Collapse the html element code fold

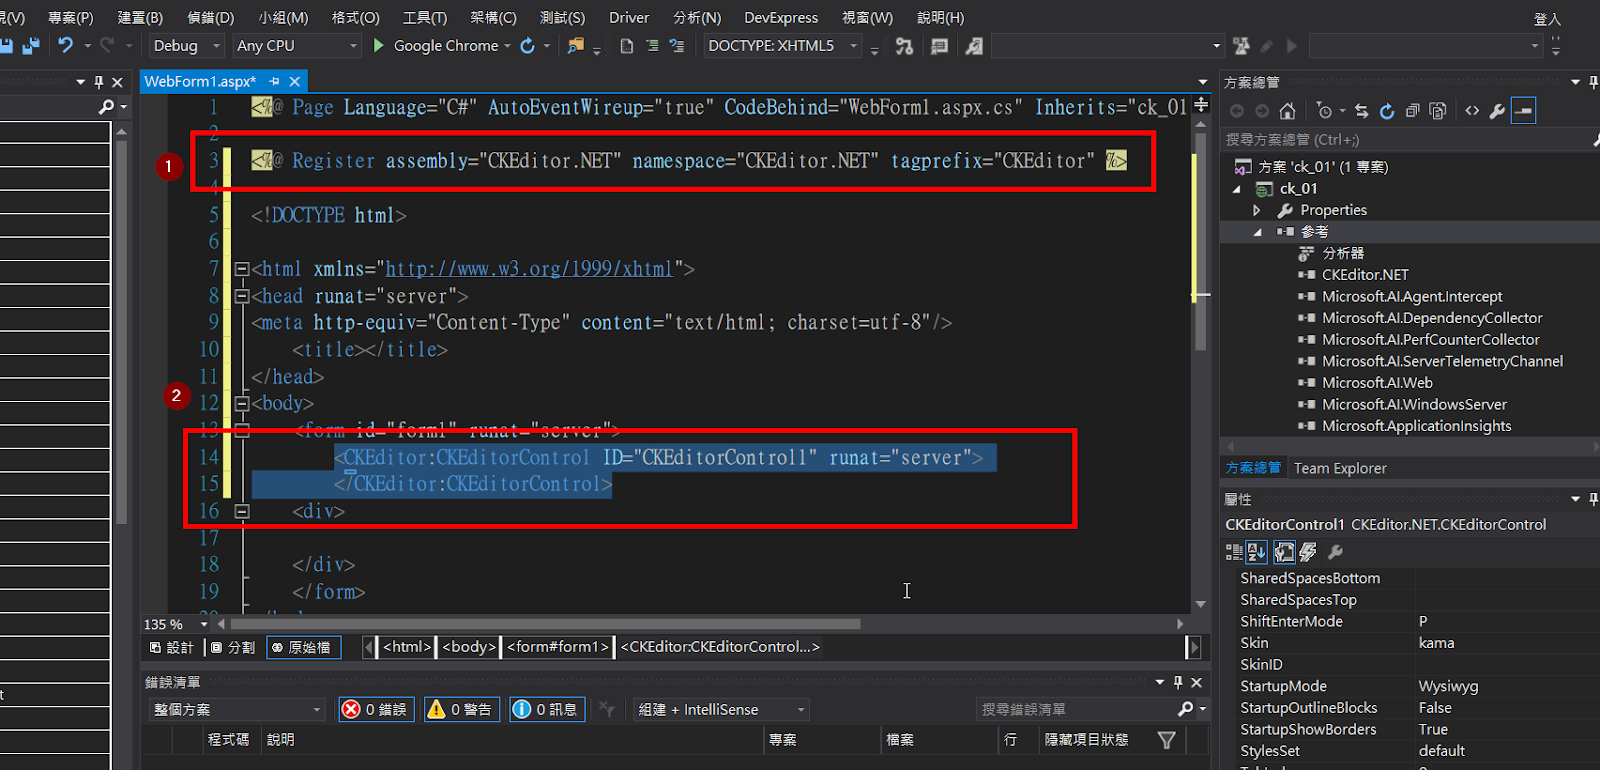(x=241, y=269)
